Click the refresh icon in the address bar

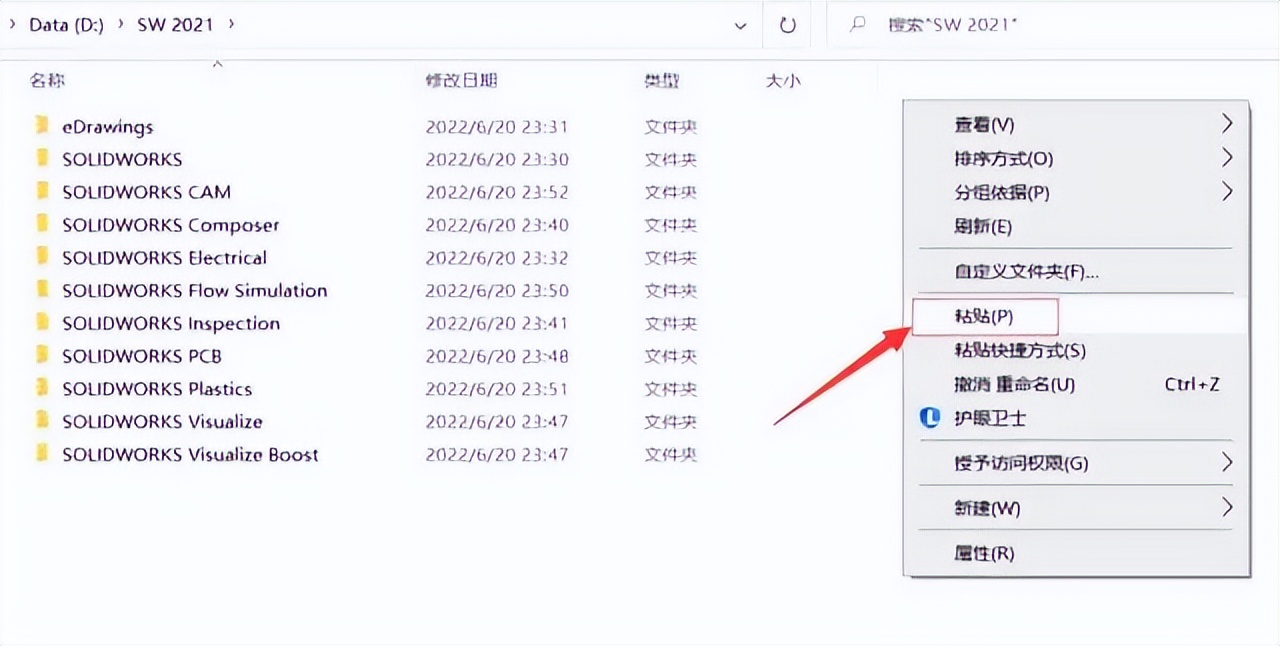click(787, 24)
